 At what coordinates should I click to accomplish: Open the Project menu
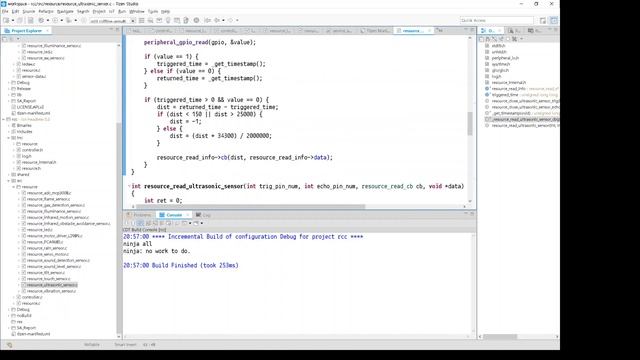coord(99,11)
